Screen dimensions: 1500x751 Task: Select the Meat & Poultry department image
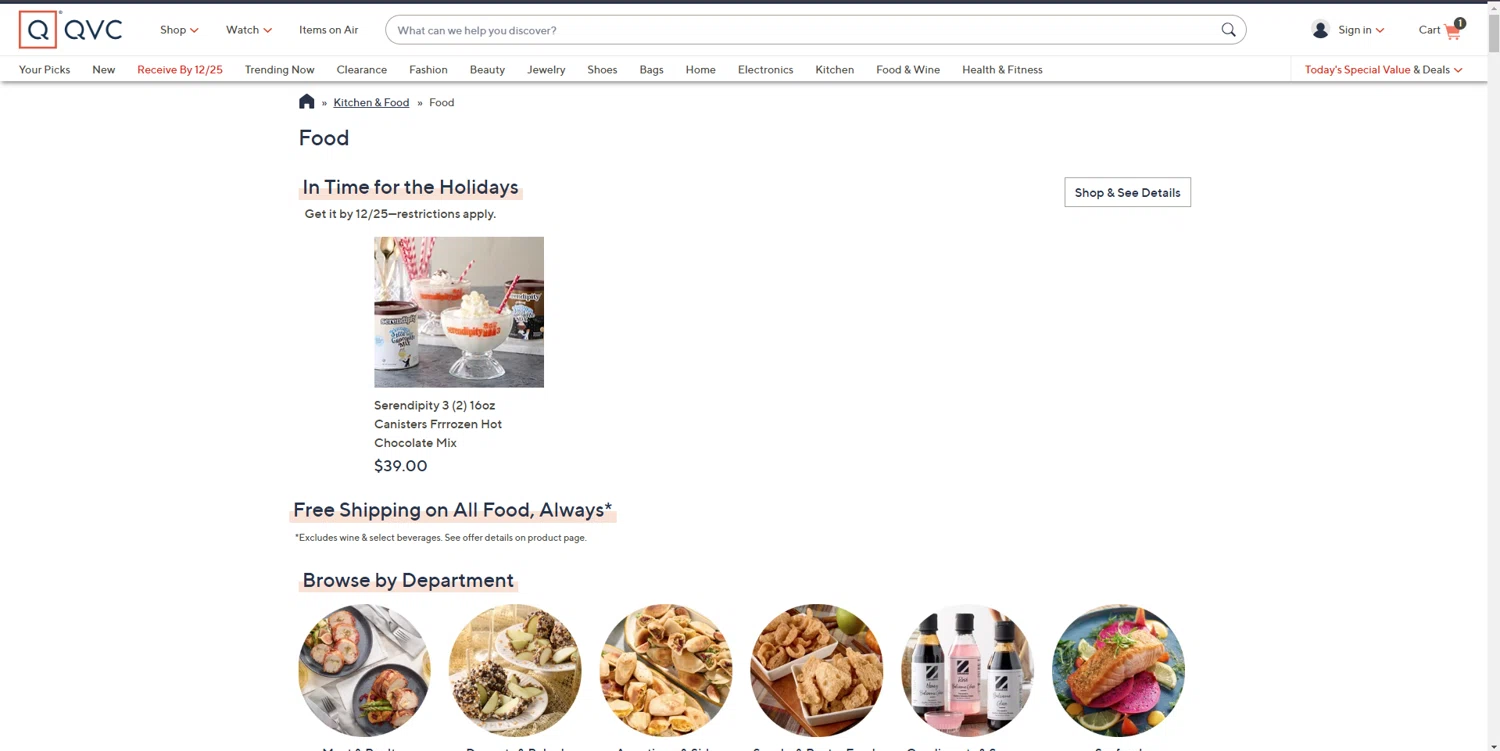(x=365, y=670)
